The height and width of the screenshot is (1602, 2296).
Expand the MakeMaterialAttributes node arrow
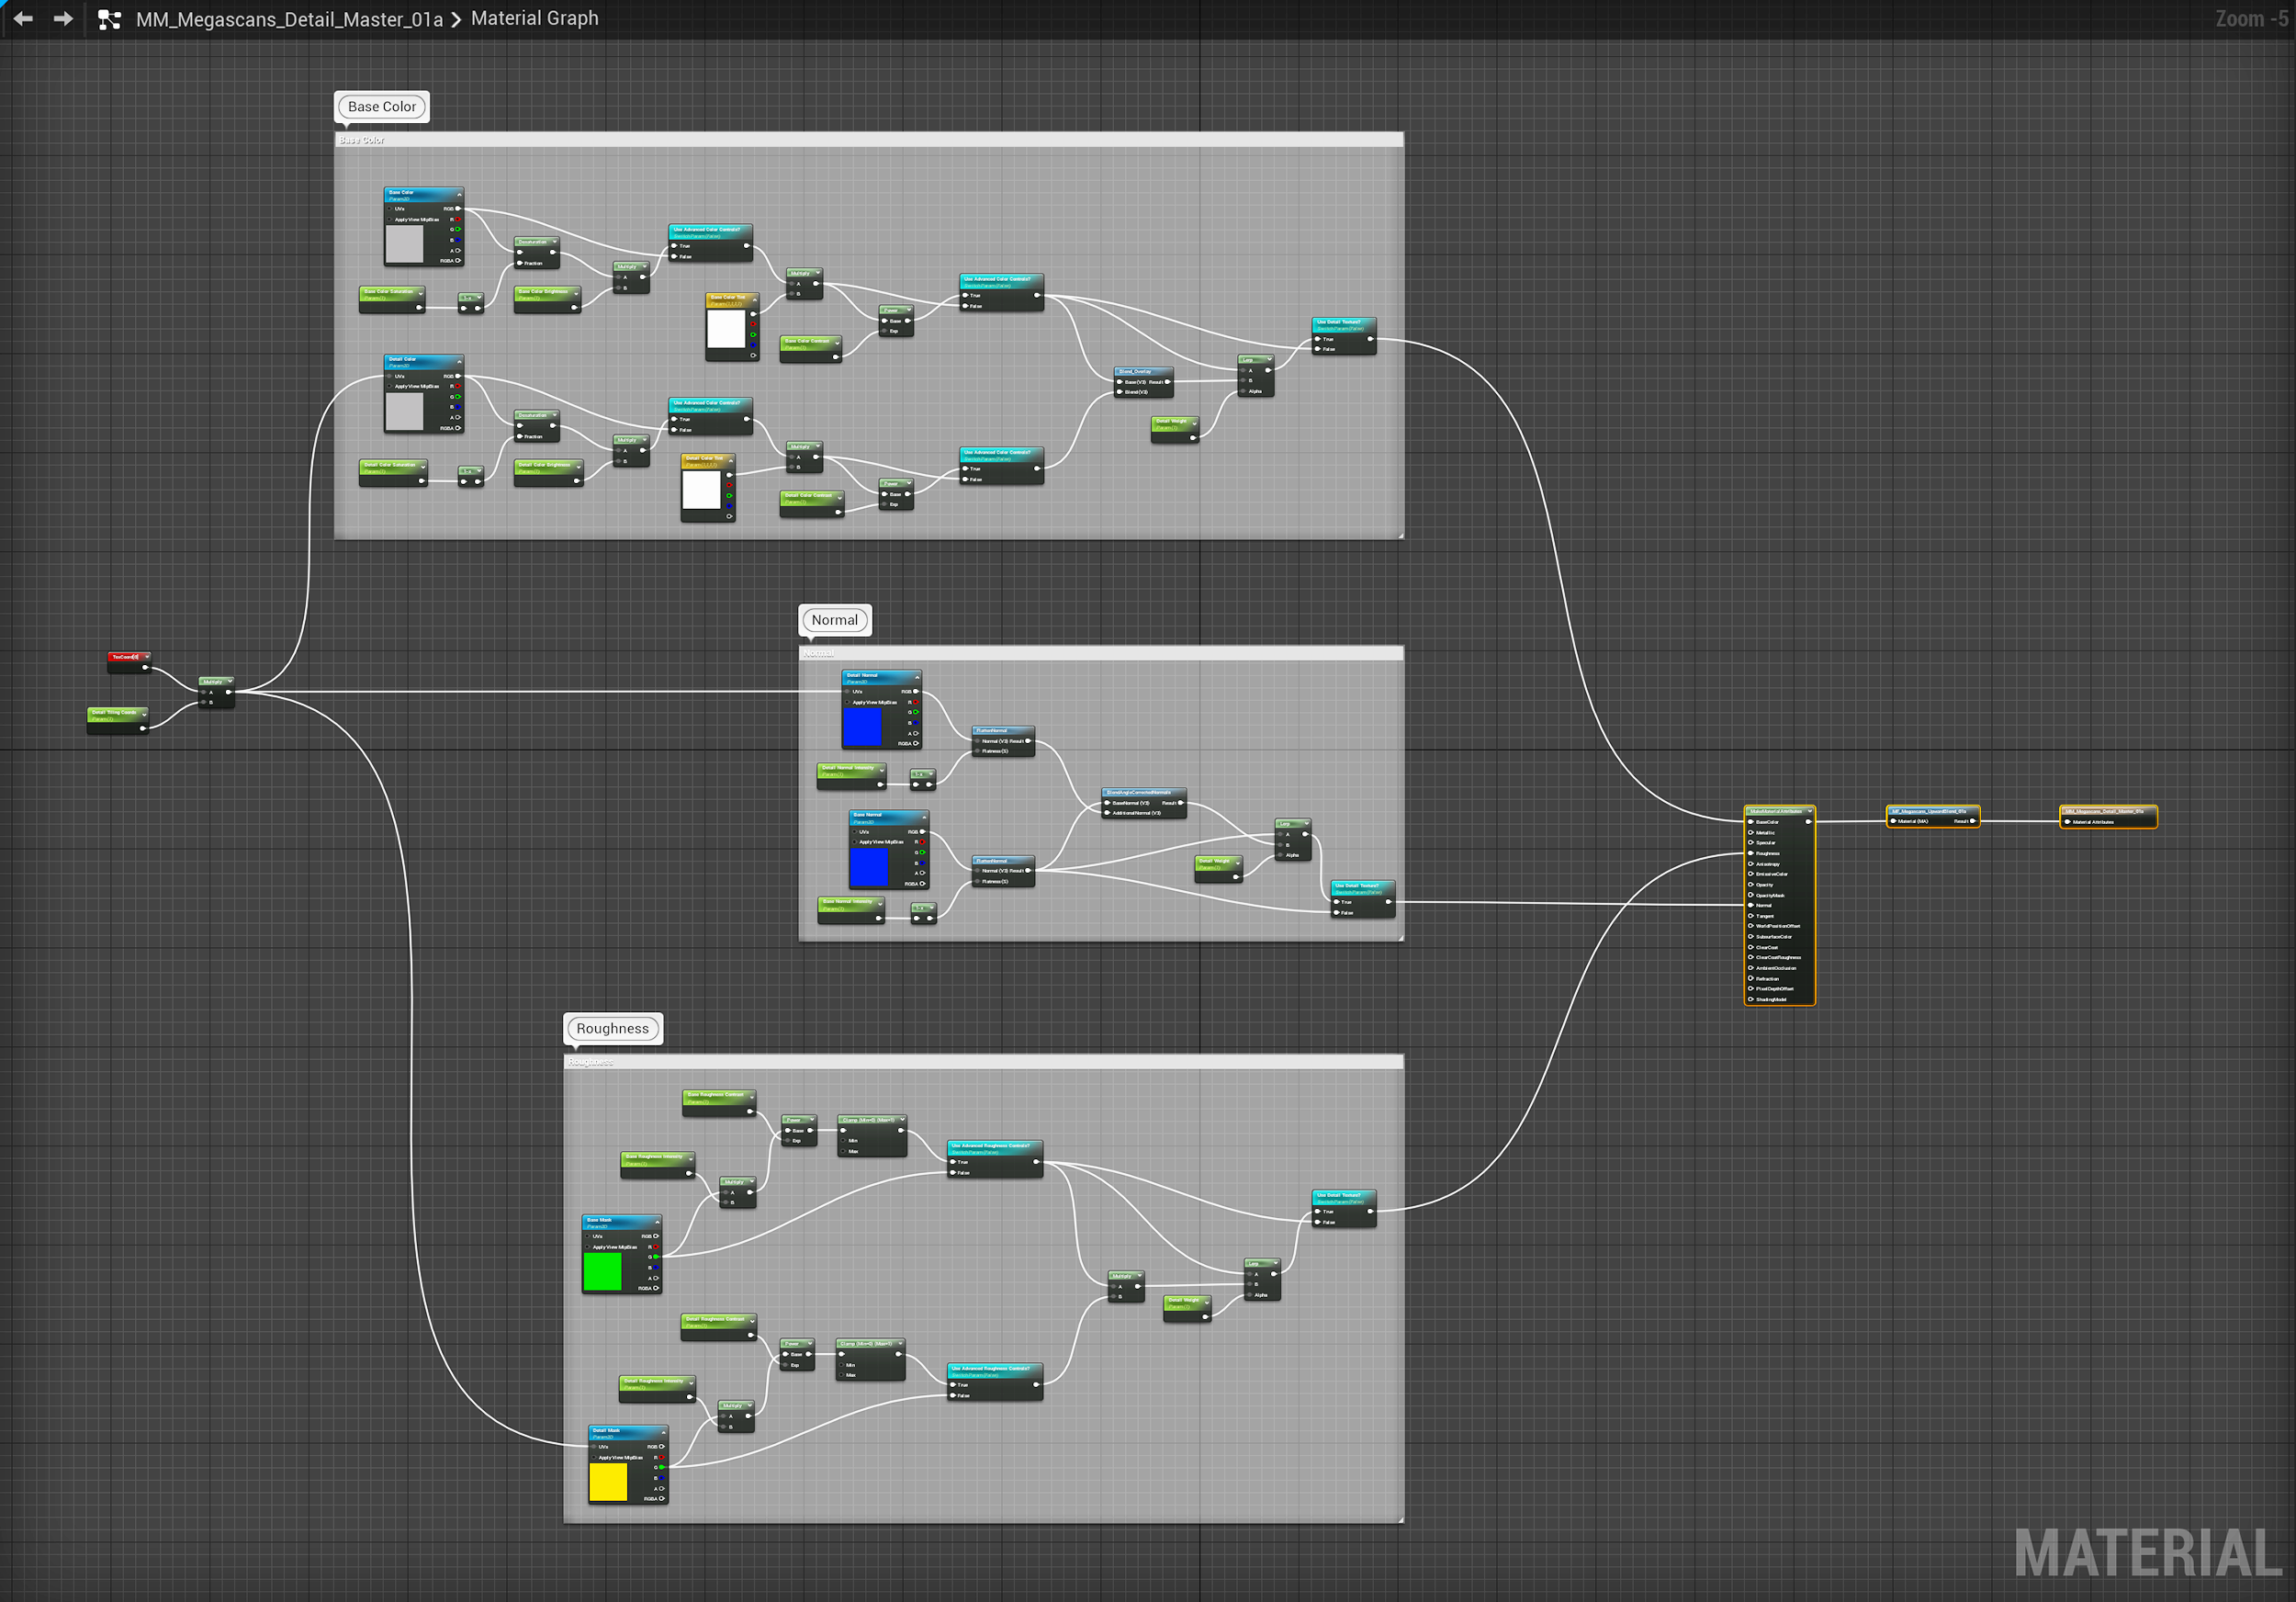click(x=1809, y=811)
